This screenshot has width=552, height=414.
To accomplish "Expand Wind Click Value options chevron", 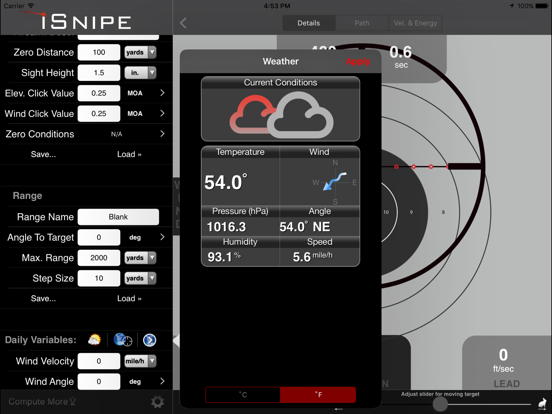I will coord(162,113).
